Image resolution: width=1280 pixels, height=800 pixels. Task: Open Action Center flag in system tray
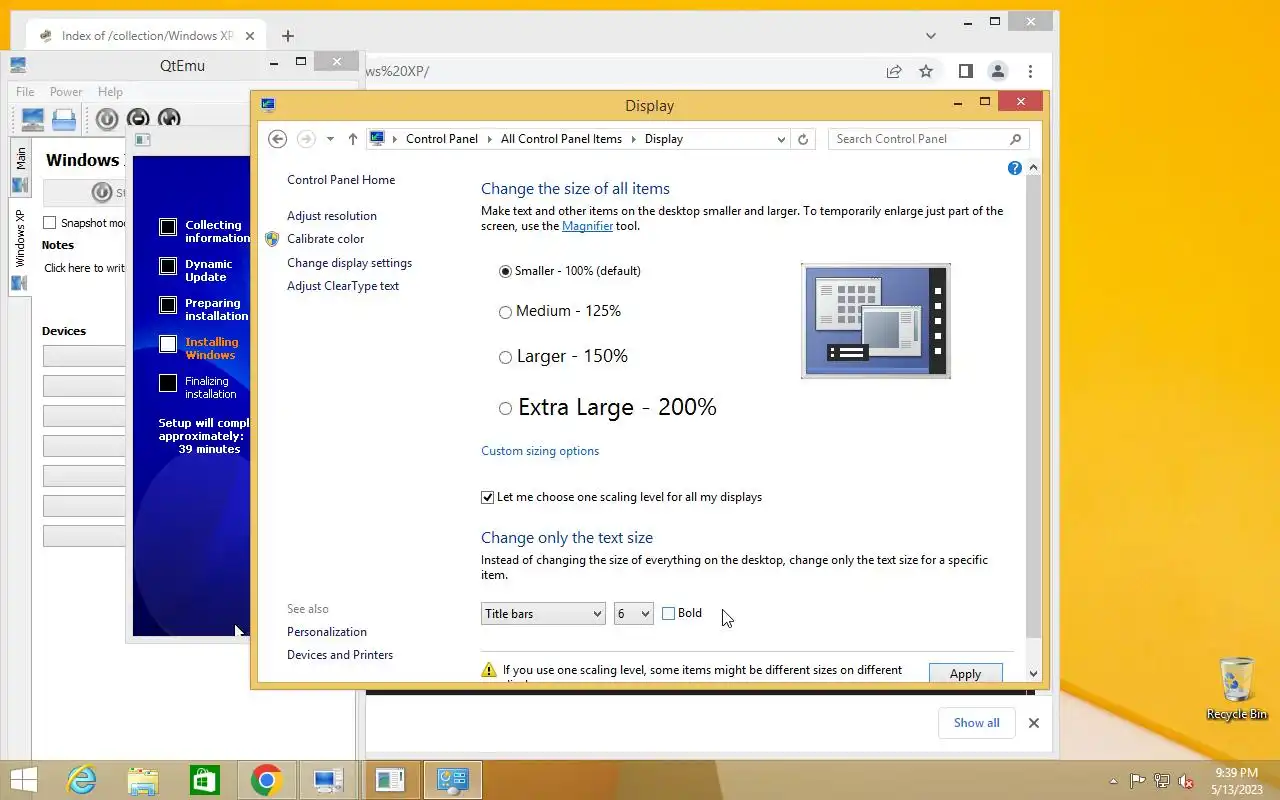point(1138,781)
